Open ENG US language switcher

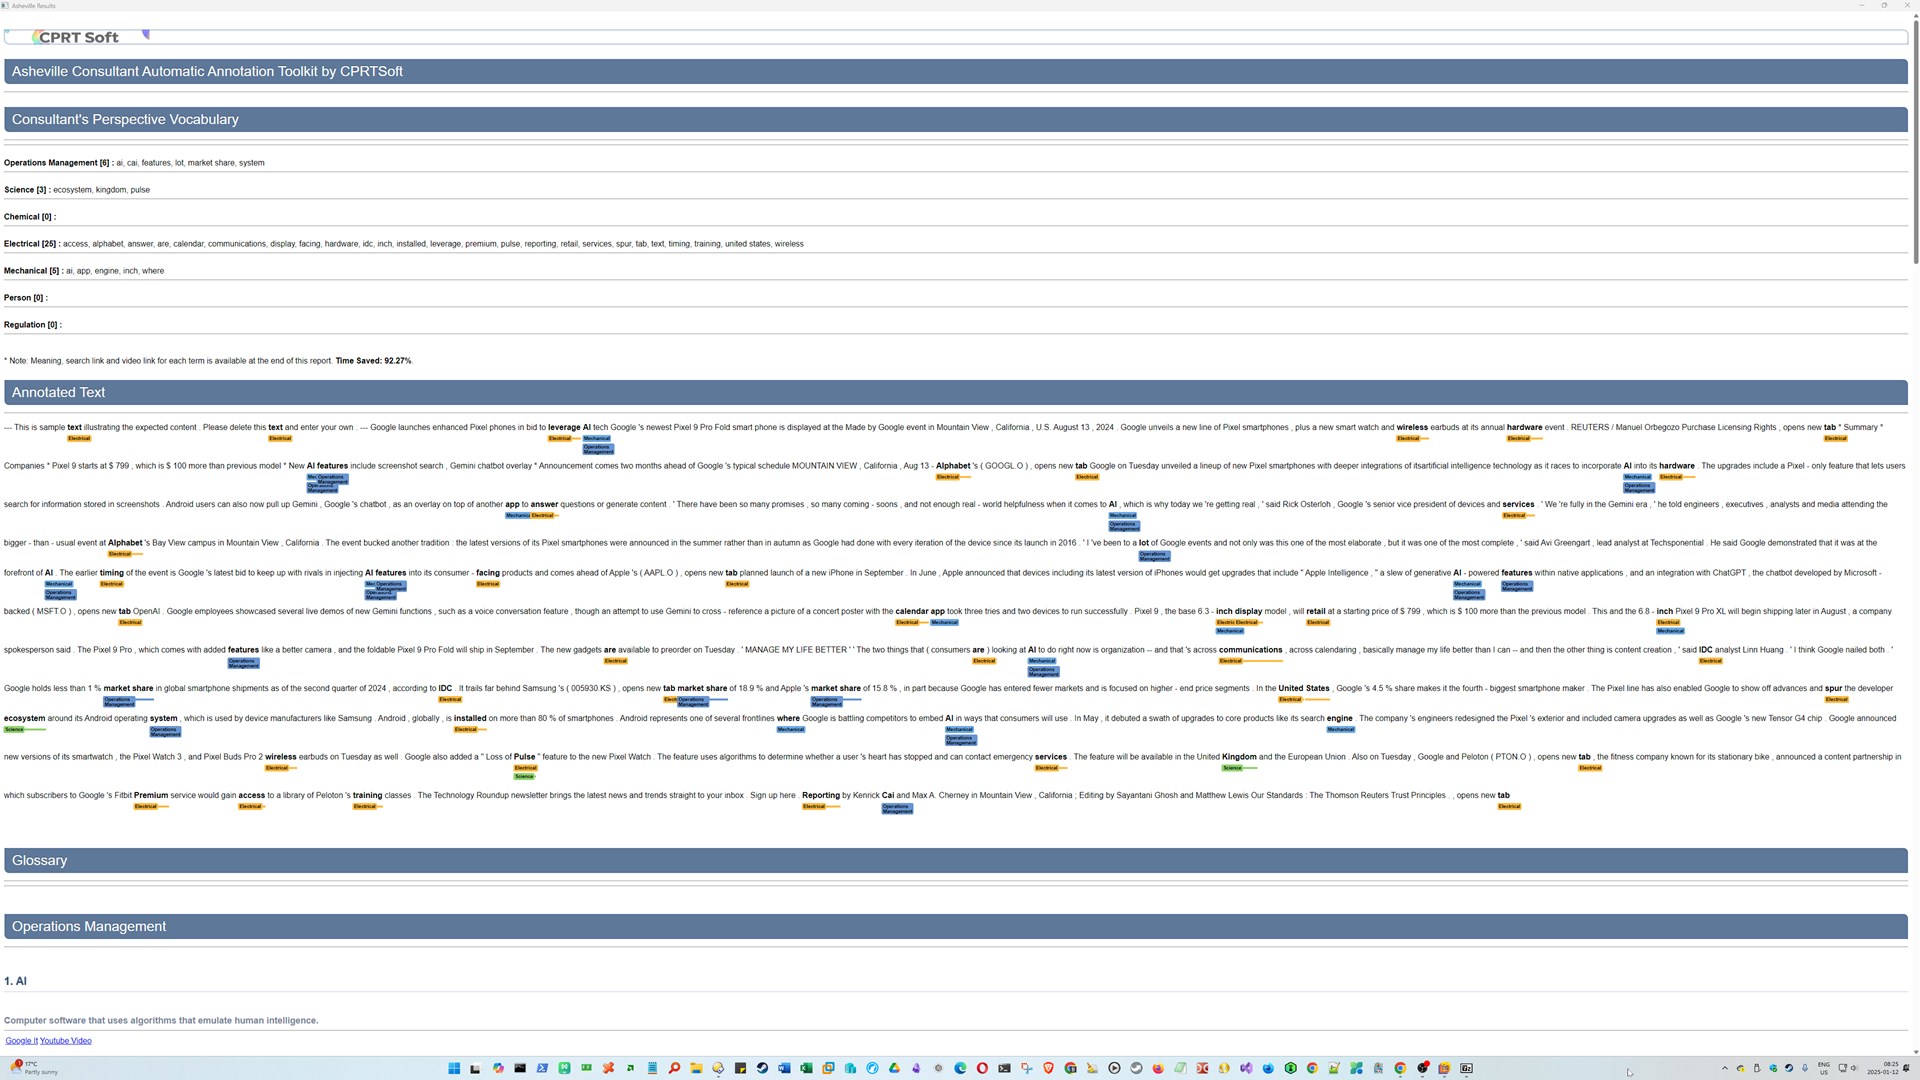(x=1824, y=1068)
